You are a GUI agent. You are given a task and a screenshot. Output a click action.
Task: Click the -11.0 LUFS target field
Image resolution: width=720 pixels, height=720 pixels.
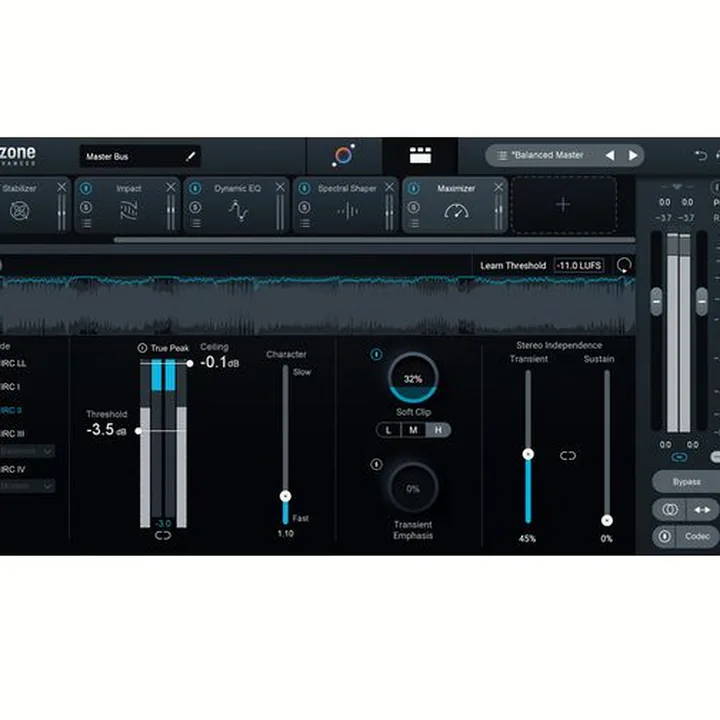tap(579, 266)
